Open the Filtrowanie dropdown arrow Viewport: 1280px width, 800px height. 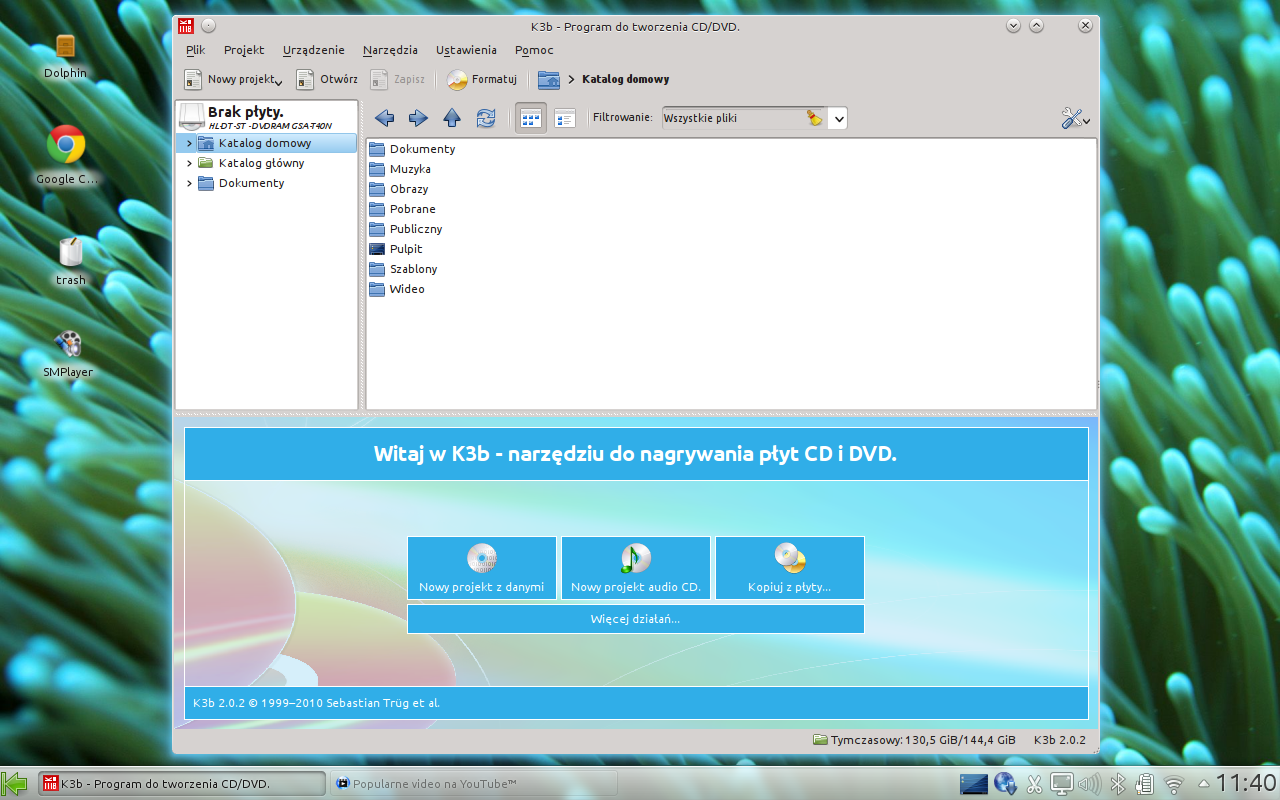[x=838, y=118]
